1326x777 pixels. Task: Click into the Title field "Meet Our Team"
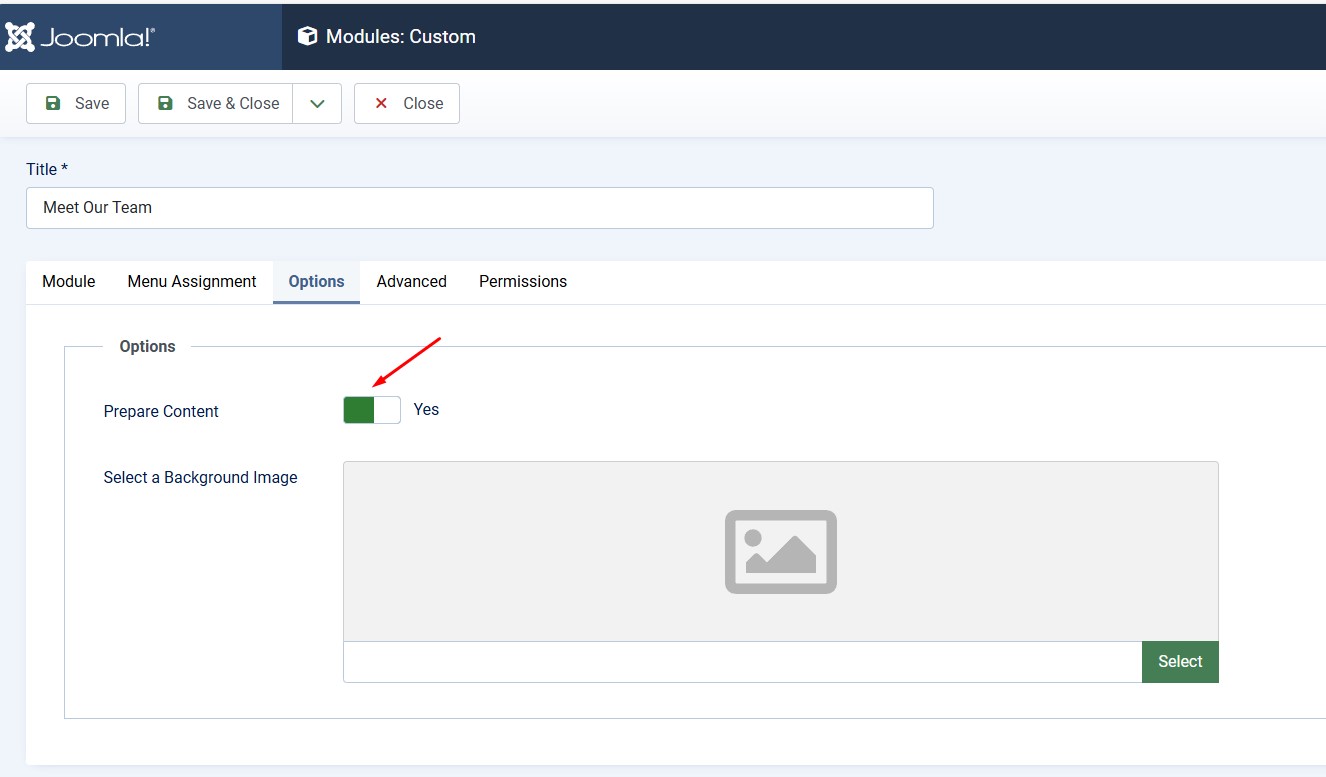[x=479, y=208]
